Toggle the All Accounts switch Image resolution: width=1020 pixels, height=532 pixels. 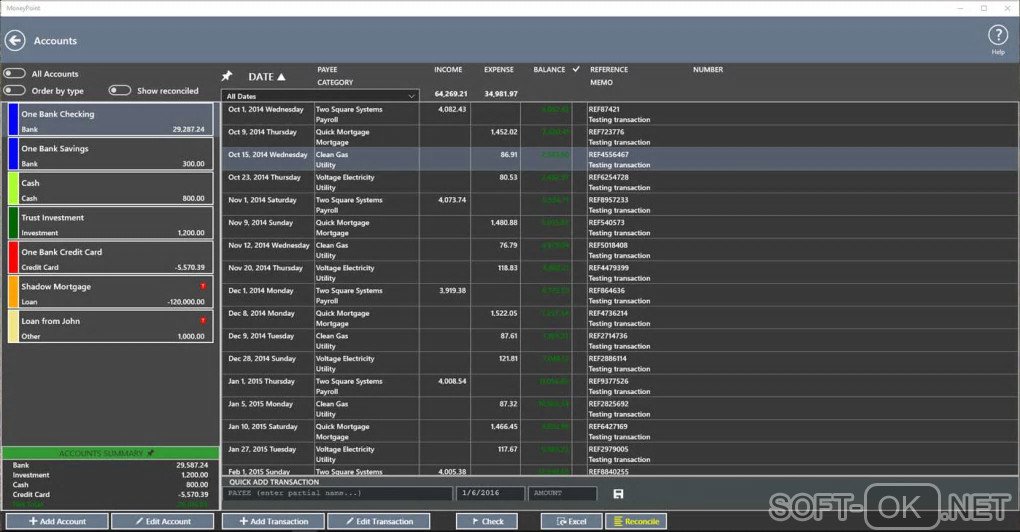pos(14,73)
